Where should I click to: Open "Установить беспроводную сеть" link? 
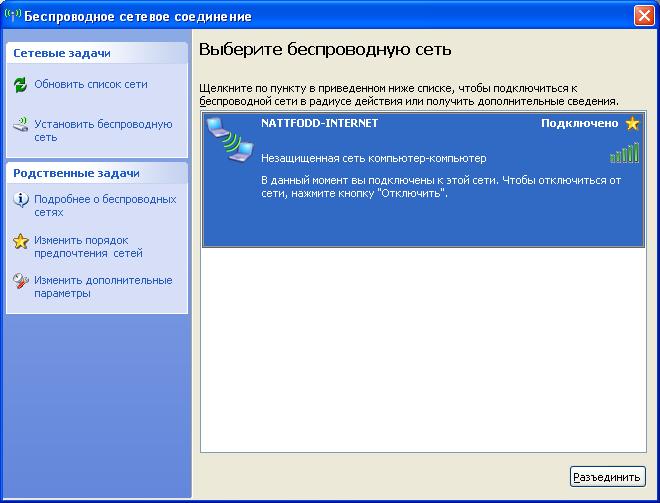click(x=103, y=131)
